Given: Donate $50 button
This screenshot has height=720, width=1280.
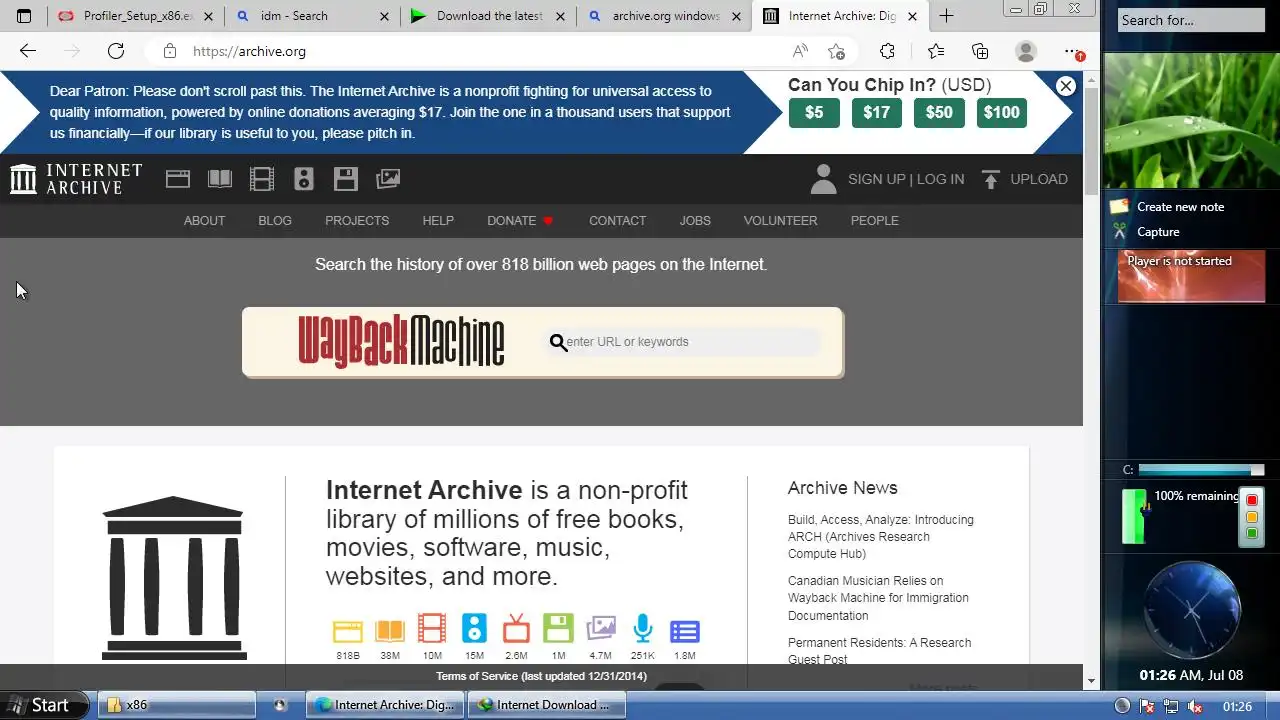Looking at the screenshot, I should 939,112.
